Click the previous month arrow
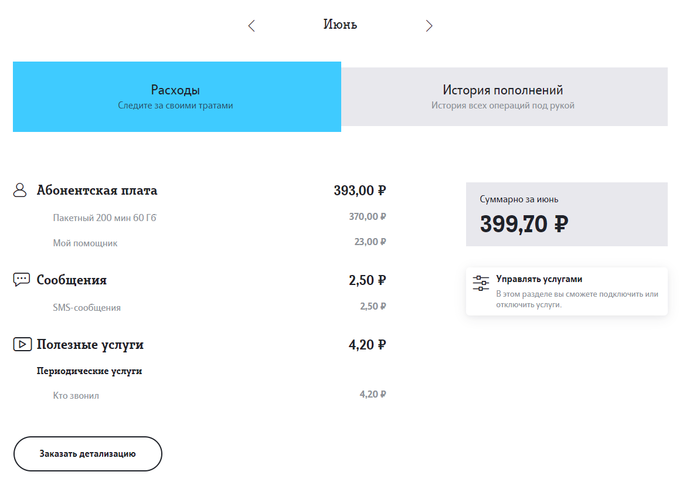This screenshot has height=482, width=700. [x=251, y=26]
